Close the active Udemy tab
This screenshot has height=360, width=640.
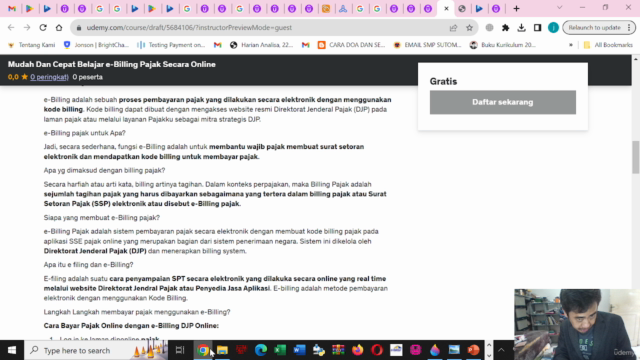pyautogui.click(x=446, y=9)
